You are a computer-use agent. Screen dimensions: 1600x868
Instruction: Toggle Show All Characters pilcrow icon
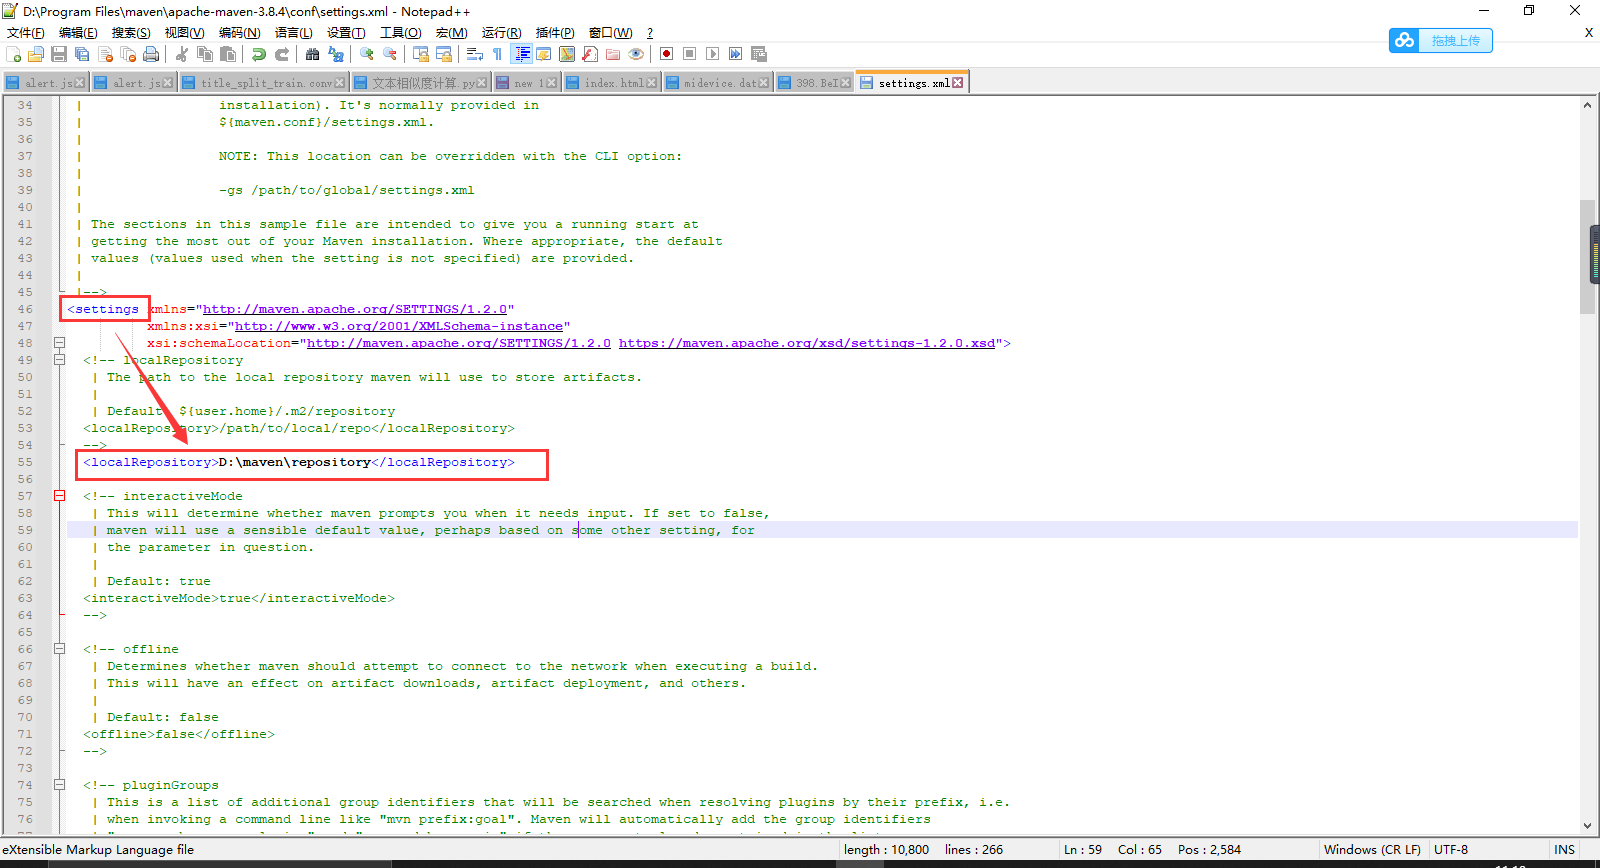click(x=498, y=54)
